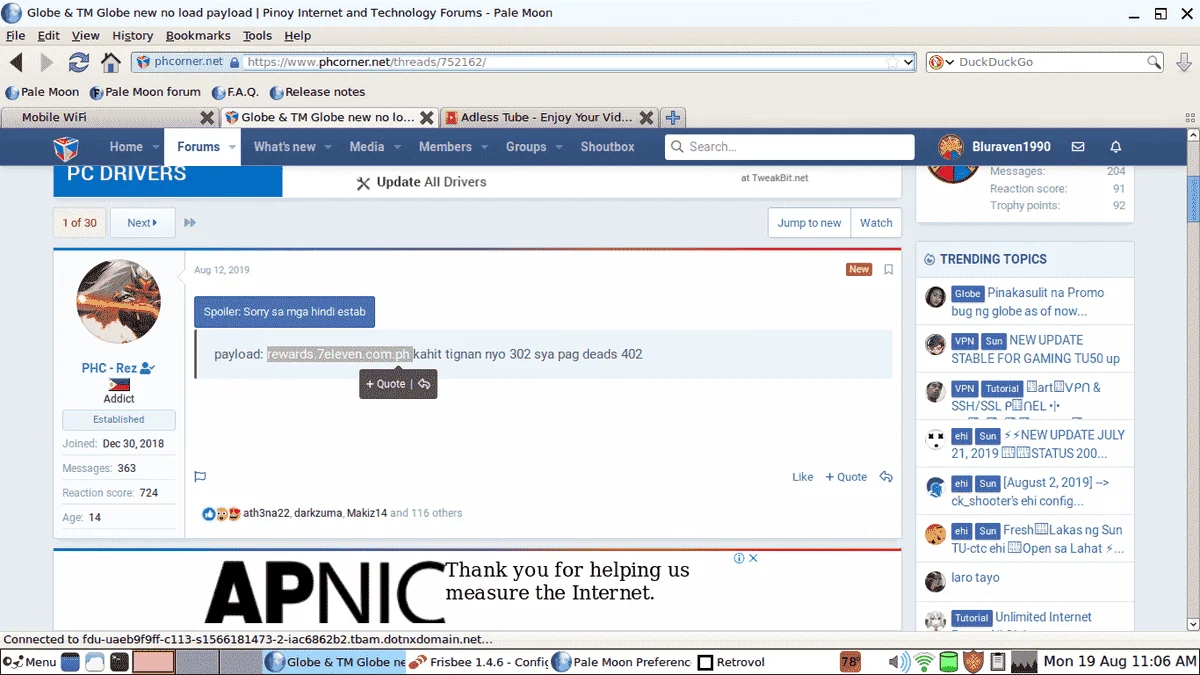1200x675 pixels.
Task: Open PHC - Rez's avatar image
Action: coord(119,302)
